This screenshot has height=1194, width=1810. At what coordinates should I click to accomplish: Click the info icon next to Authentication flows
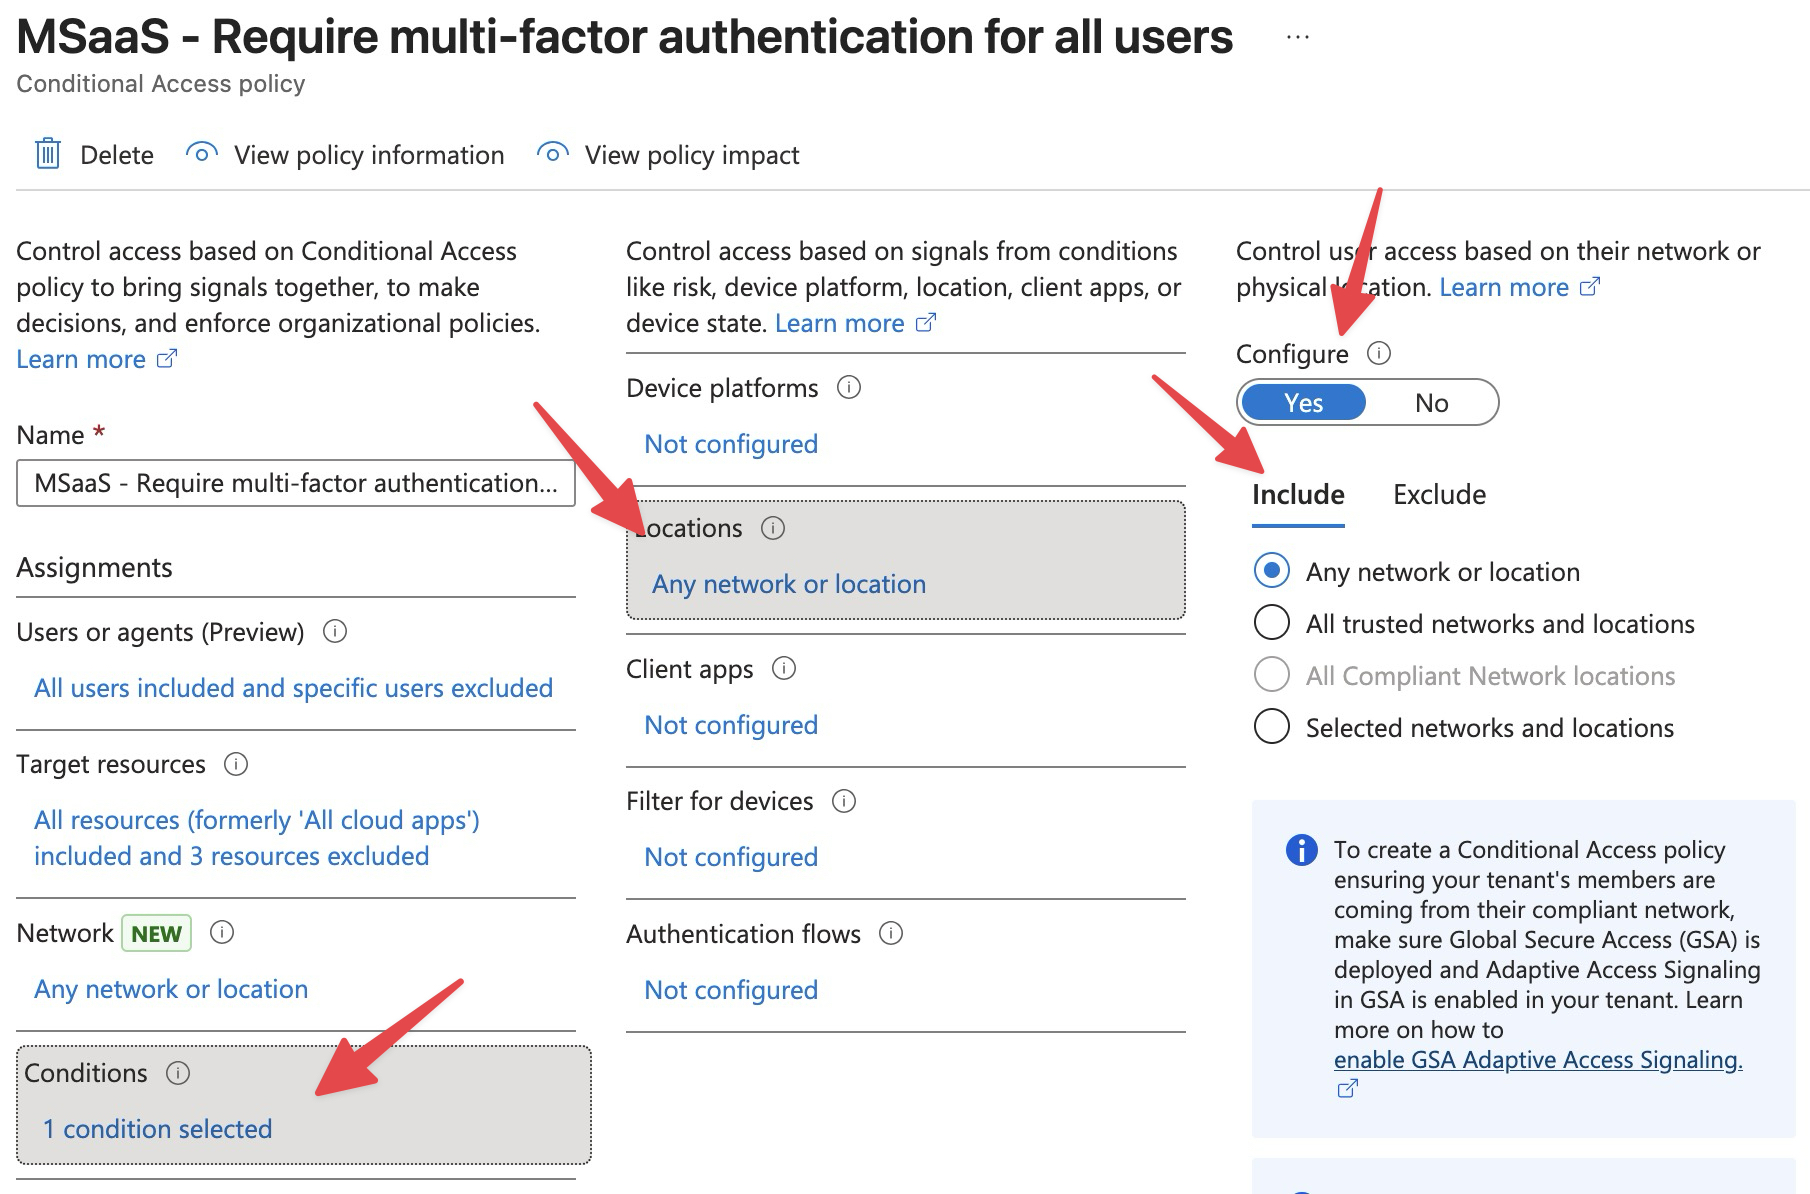click(x=891, y=933)
